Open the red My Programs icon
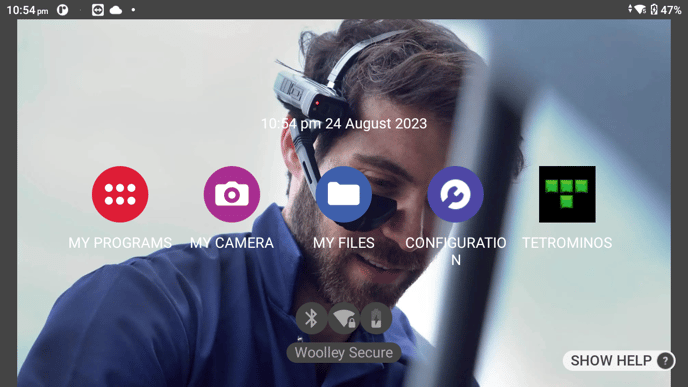The image size is (688, 387). [120, 194]
